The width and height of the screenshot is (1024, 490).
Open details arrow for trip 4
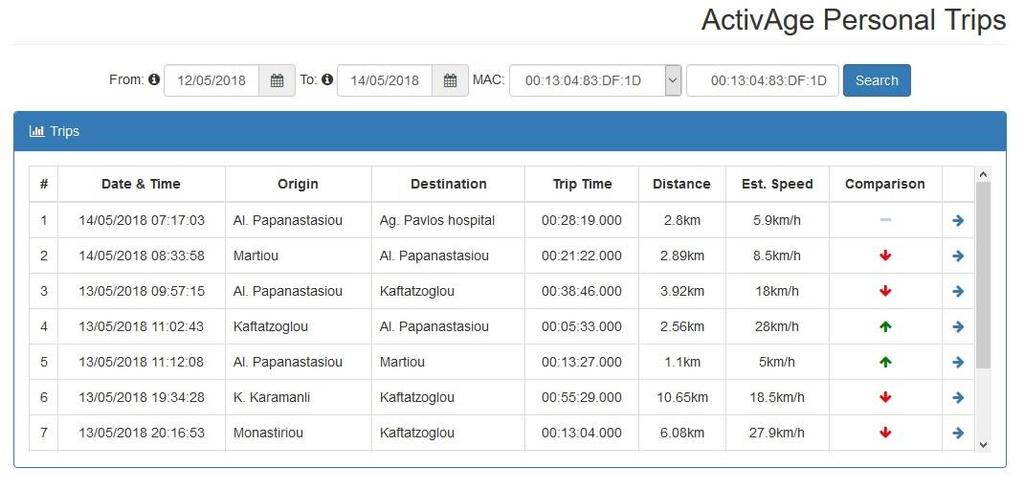point(958,327)
